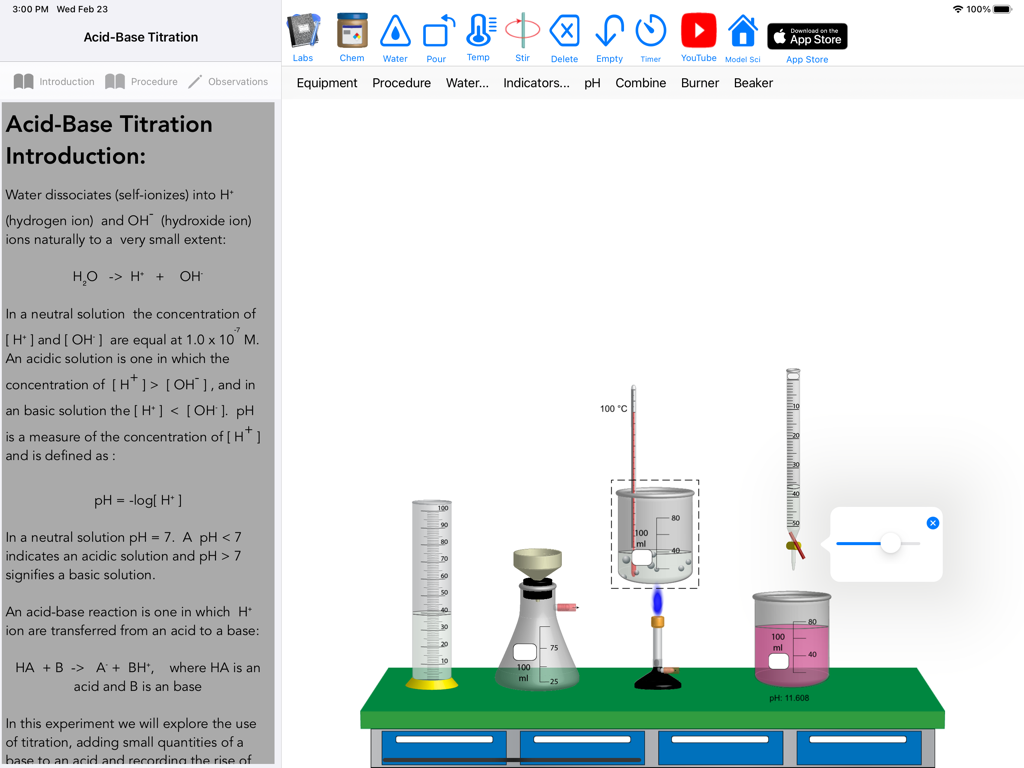Open the Beaker selection menu
The width and height of the screenshot is (1024, 768).
click(x=753, y=83)
